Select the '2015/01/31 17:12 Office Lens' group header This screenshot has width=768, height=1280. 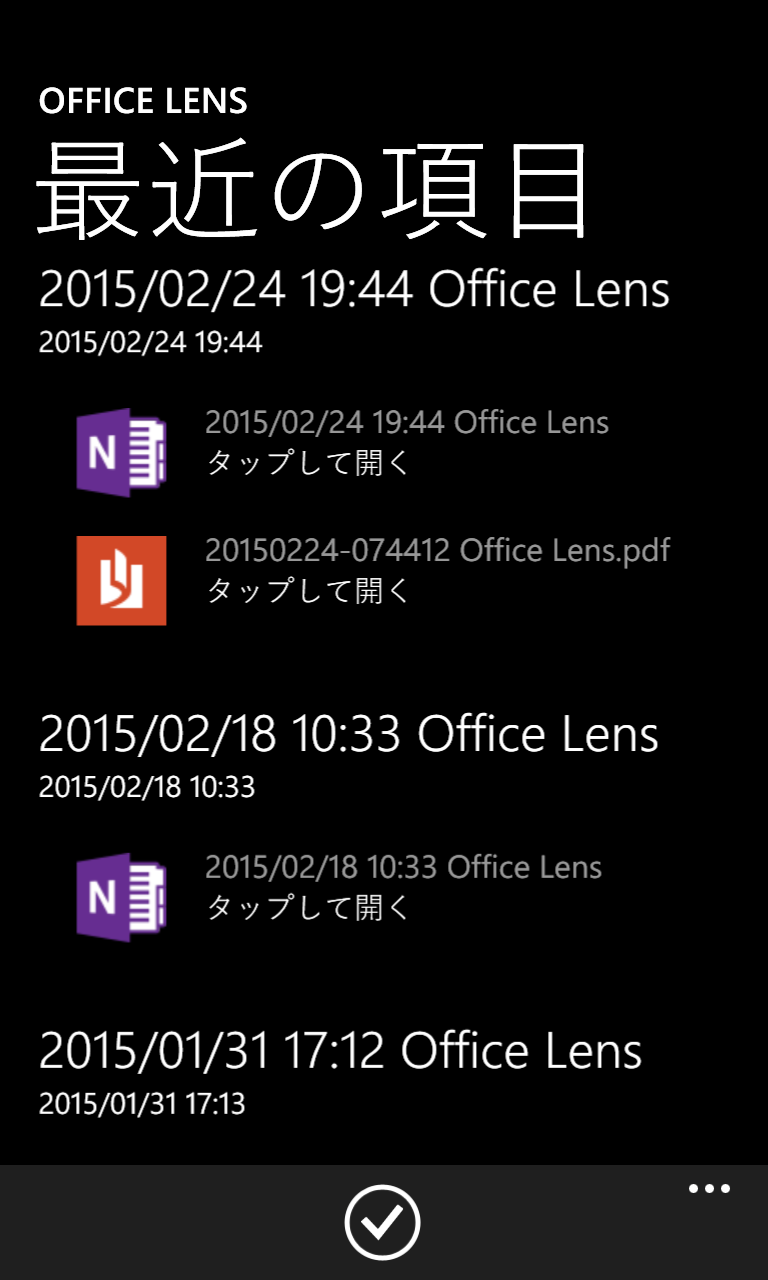tap(340, 1051)
